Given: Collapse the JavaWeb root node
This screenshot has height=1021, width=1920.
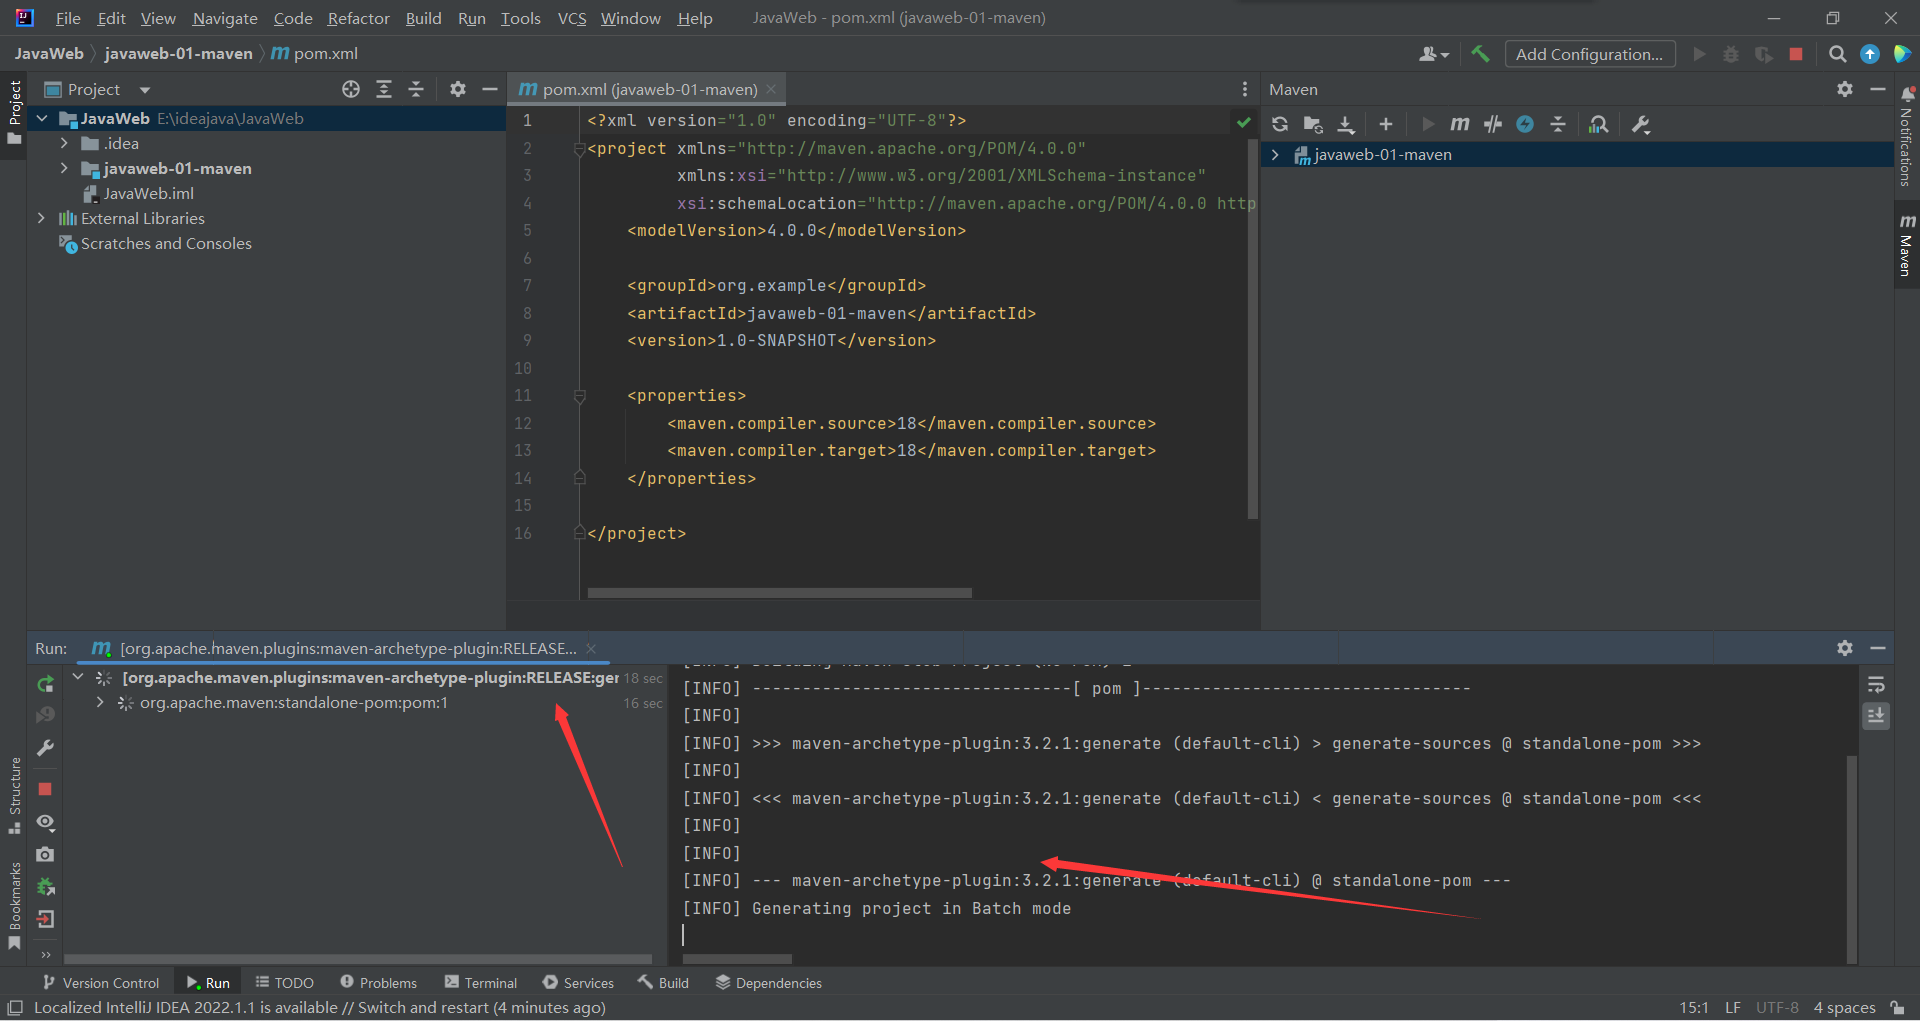Looking at the screenshot, I should coord(42,119).
